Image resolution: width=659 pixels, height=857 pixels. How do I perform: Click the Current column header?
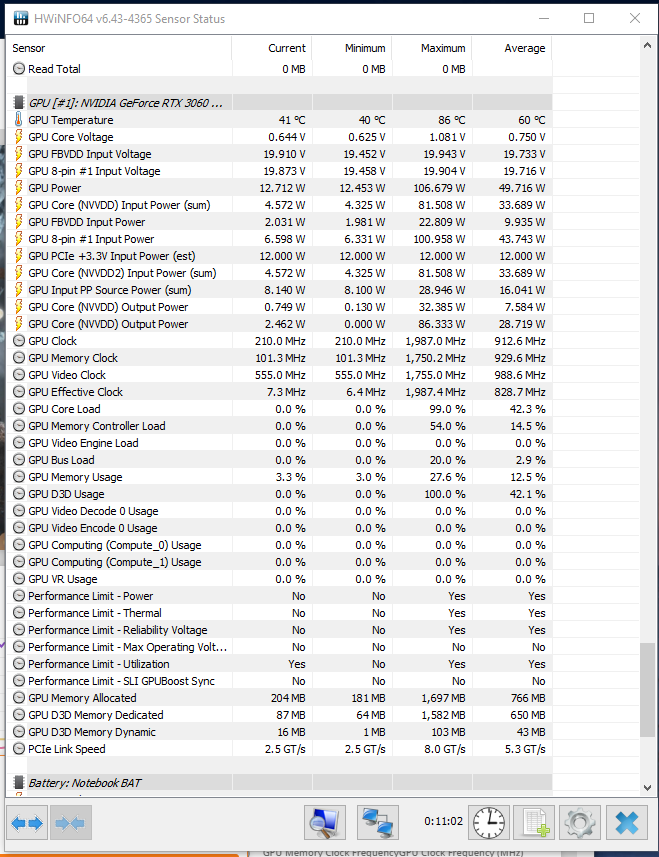272,48
